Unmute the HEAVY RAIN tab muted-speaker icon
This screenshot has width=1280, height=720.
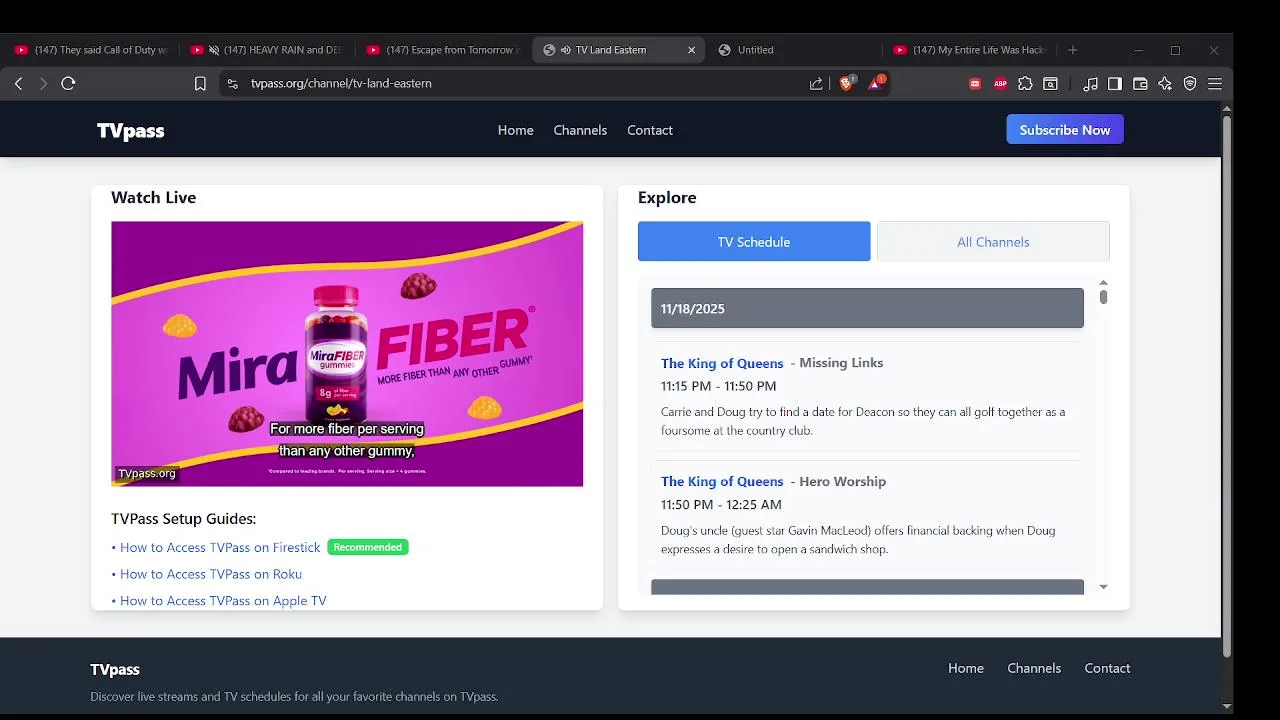click(214, 50)
